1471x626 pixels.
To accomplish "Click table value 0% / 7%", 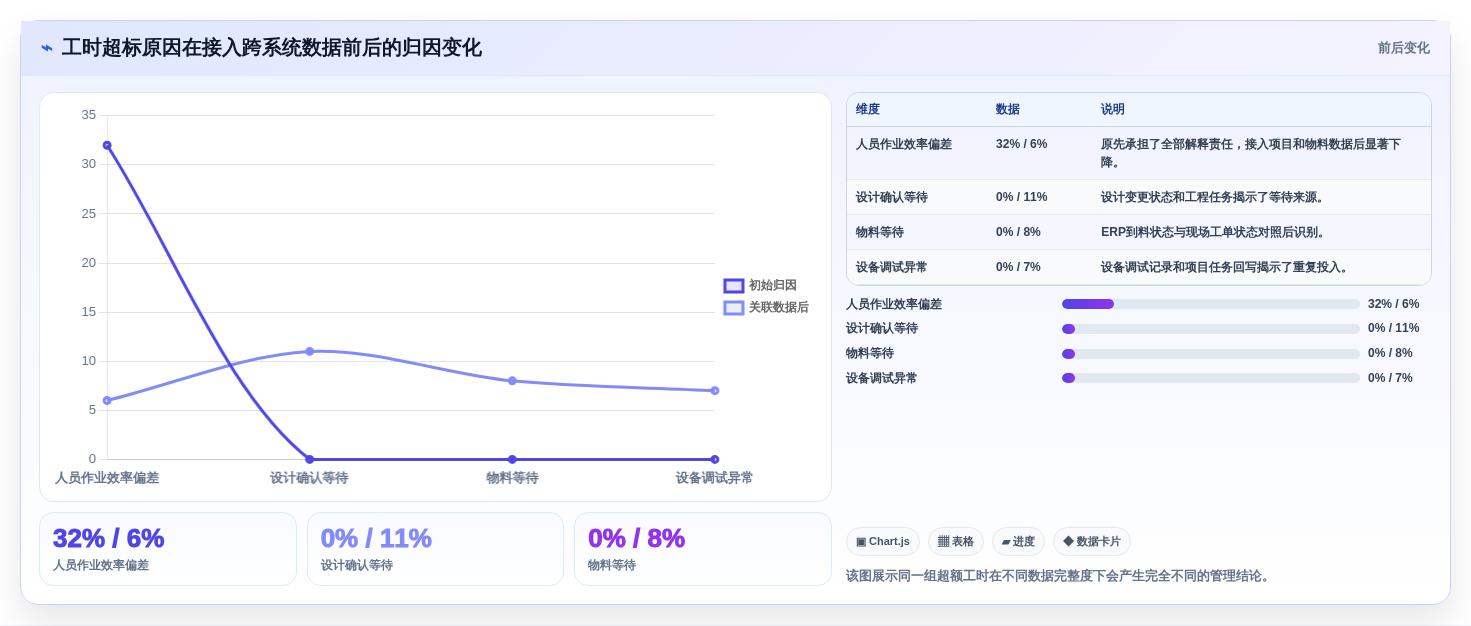I will tap(1018, 268).
